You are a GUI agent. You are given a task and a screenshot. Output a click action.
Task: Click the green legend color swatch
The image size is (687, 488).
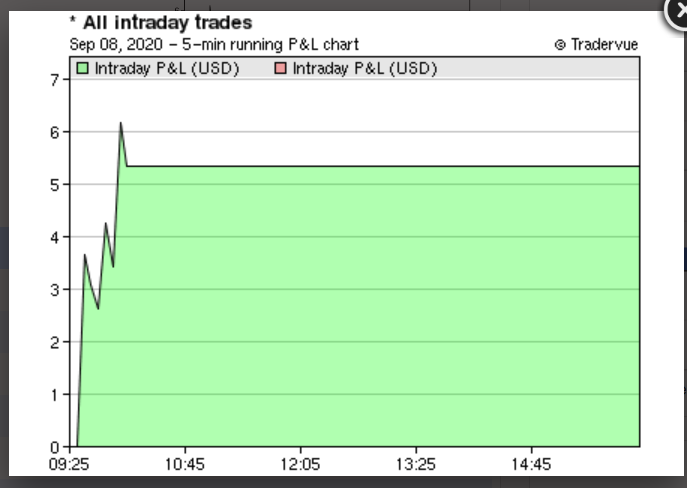point(83,68)
